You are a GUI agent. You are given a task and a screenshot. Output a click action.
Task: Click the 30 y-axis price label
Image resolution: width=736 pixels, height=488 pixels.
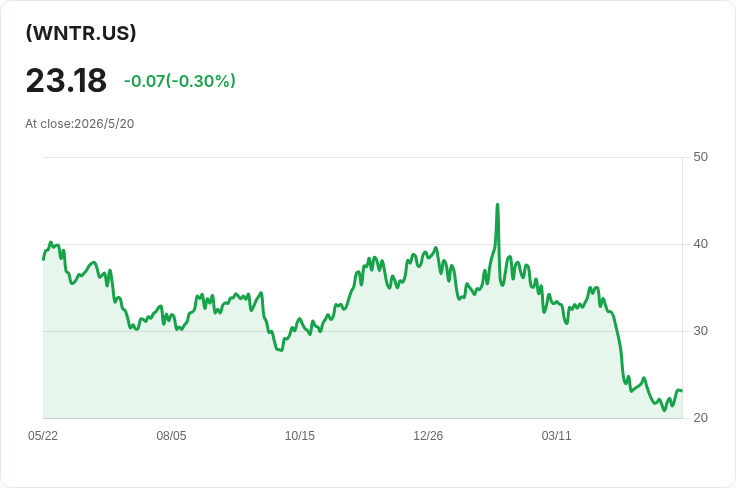700,331
